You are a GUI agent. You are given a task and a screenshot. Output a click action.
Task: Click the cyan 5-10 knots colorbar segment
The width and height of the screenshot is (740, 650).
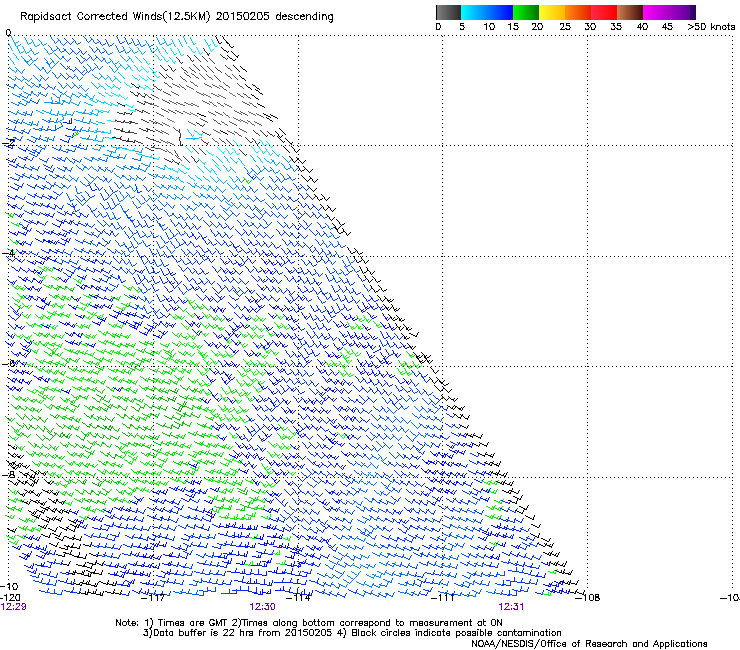474,12
